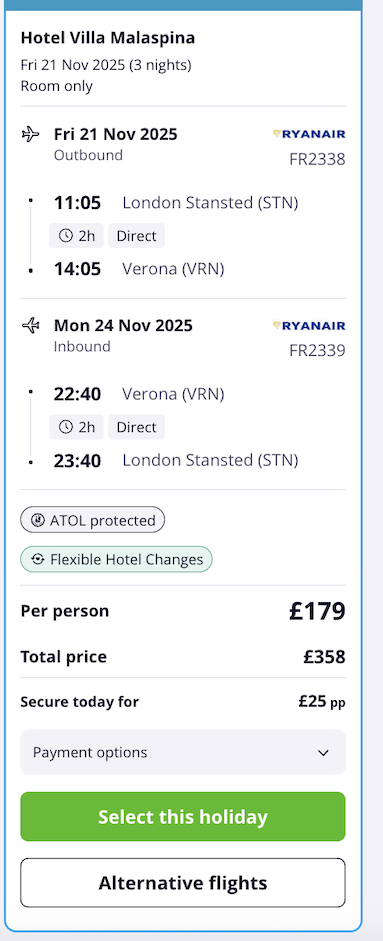Click the clock icon on inbound 2h badge

click(x=65, y=427)
